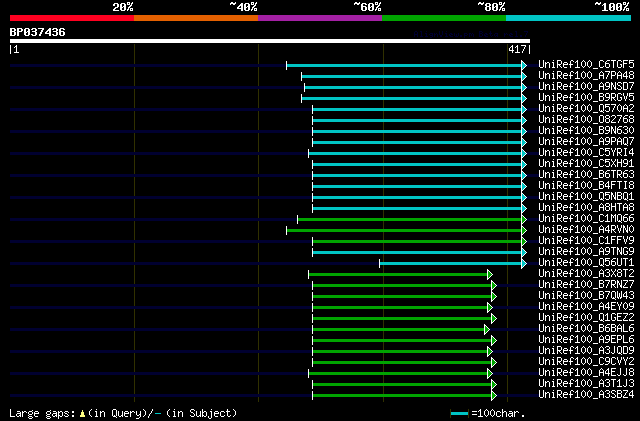Select the UniRef100_B6TR63 entry
This screenshot has width=640, height=421.
pyautogui.click(x=586, y=175)
